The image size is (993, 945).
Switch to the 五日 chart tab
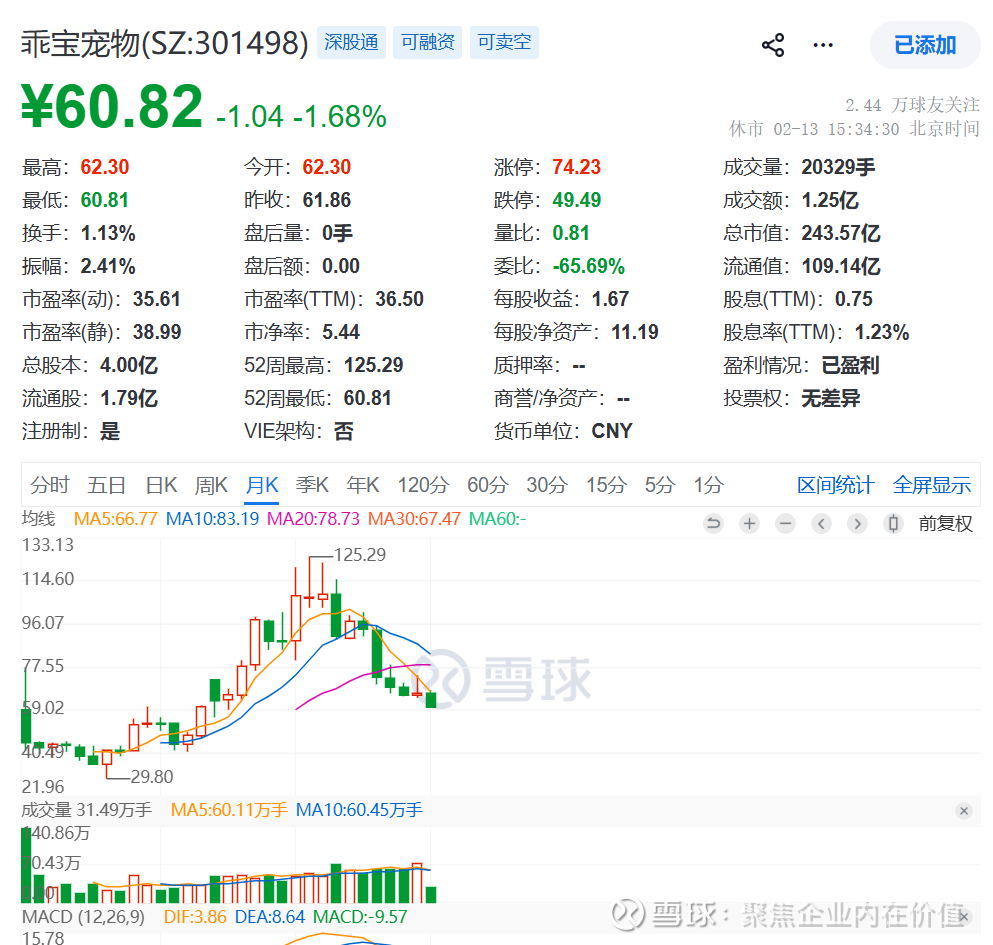106,485
